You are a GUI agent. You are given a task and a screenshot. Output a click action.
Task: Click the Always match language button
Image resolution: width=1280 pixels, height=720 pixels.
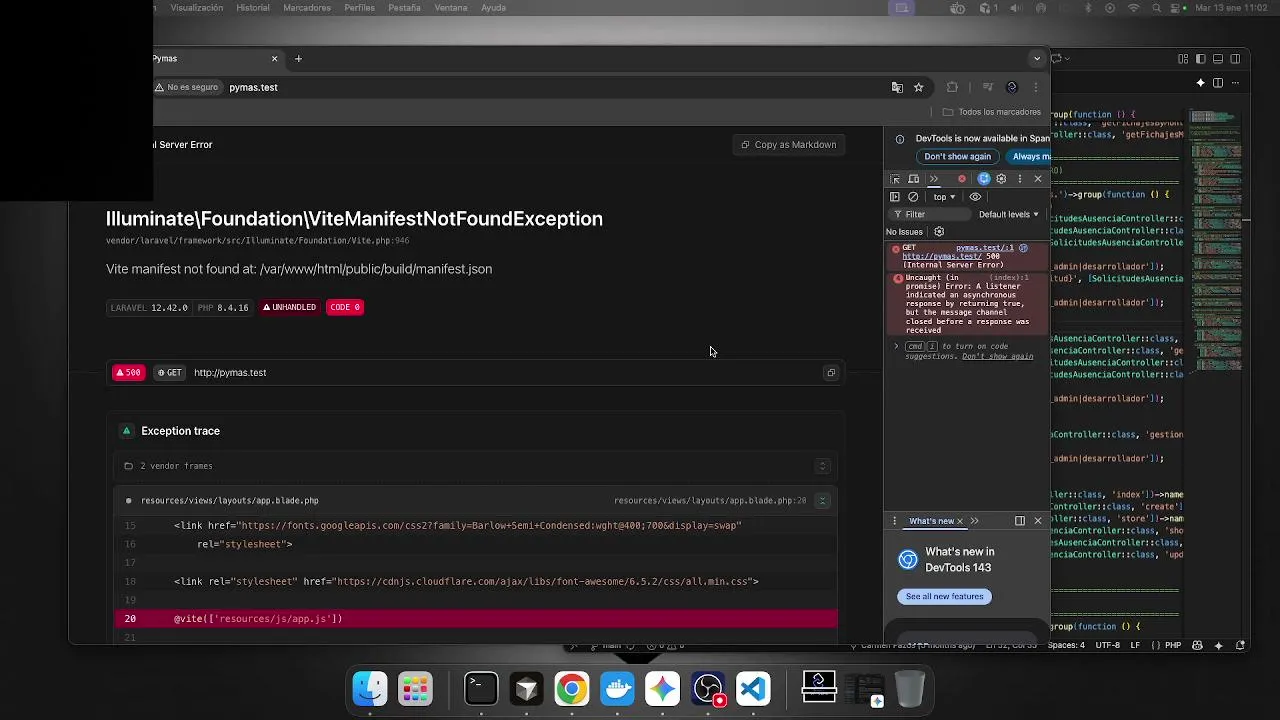[x=1030, y=156]
